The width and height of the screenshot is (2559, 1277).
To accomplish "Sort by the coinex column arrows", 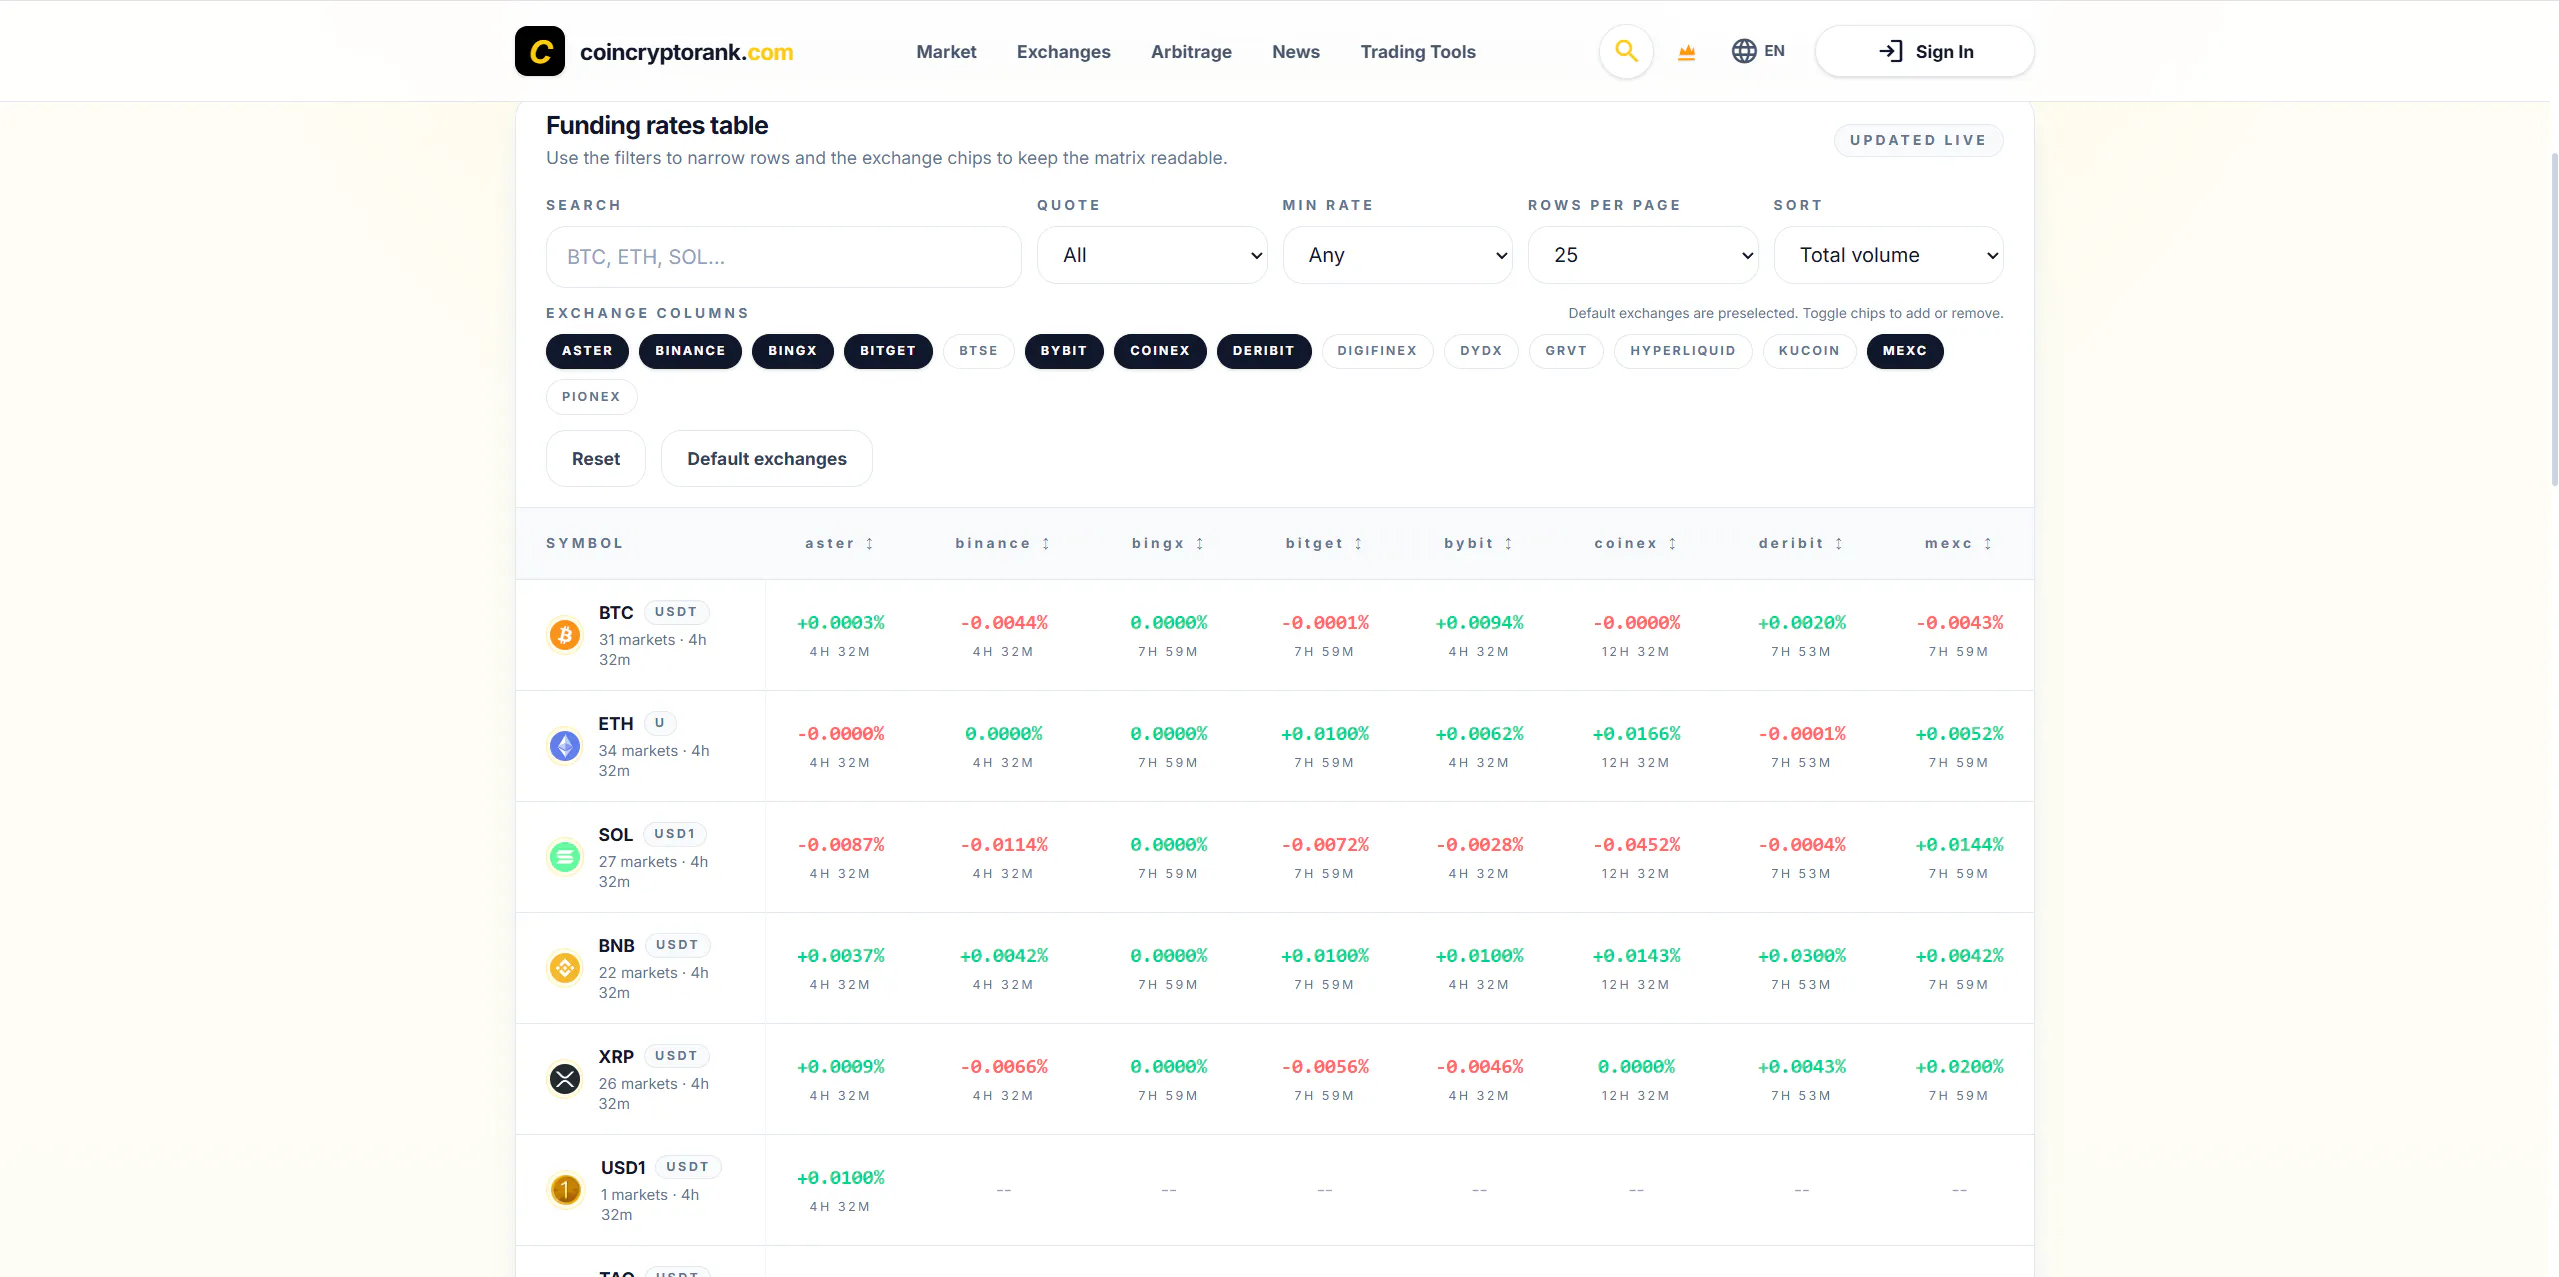I will tap(1672, 544).
